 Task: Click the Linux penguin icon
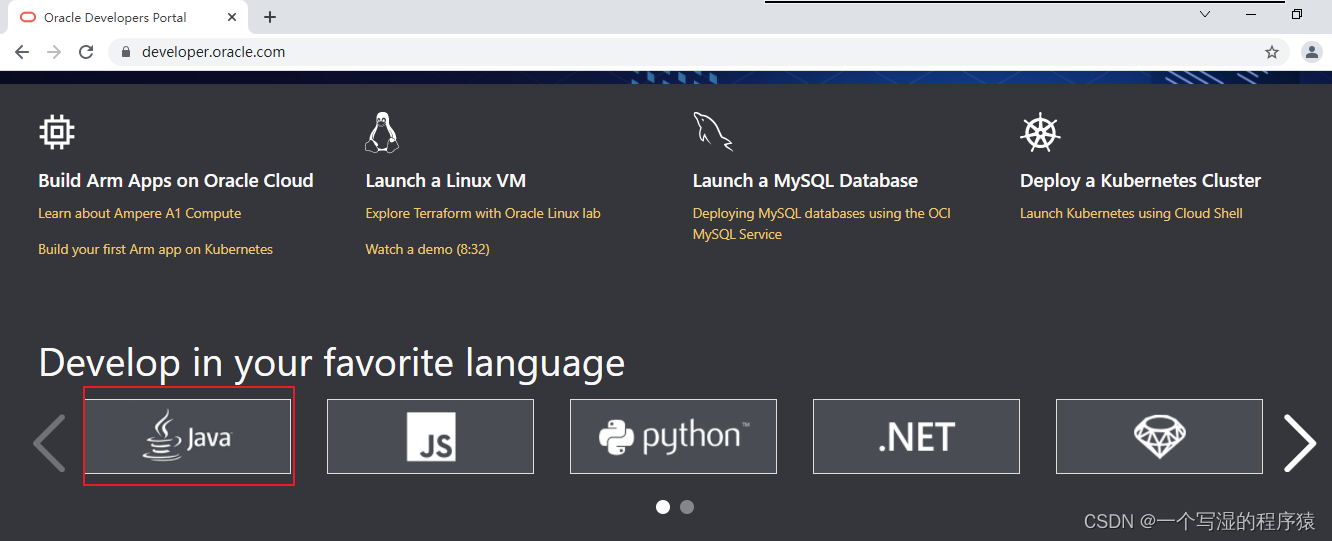(x=381, y=132)
